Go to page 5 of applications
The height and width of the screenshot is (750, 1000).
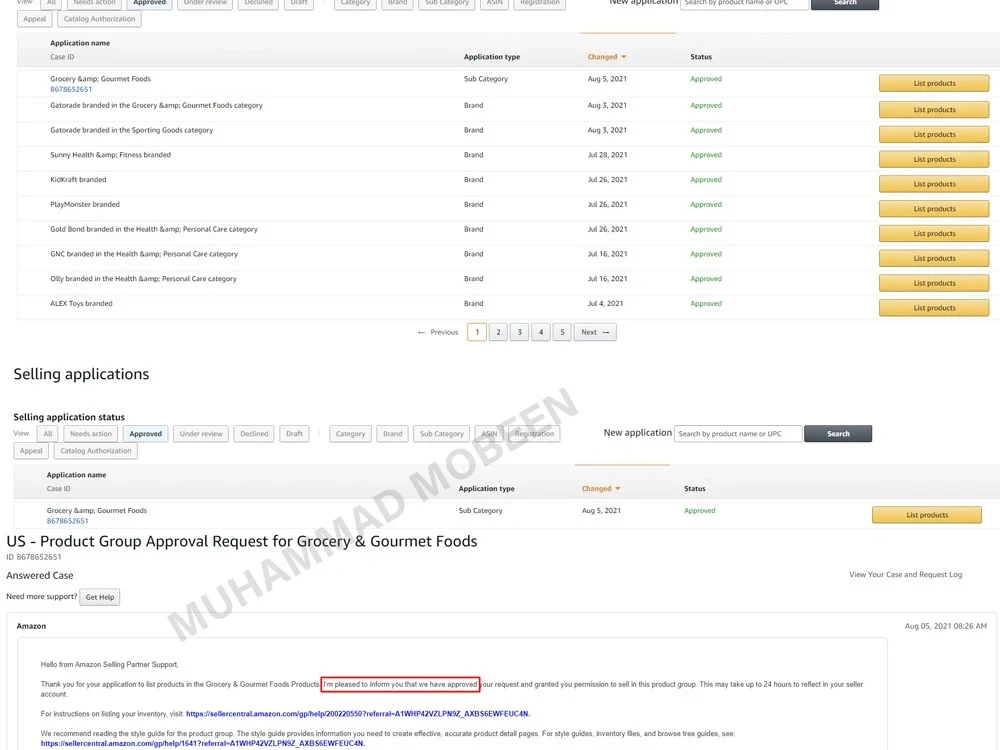(562, 332)
